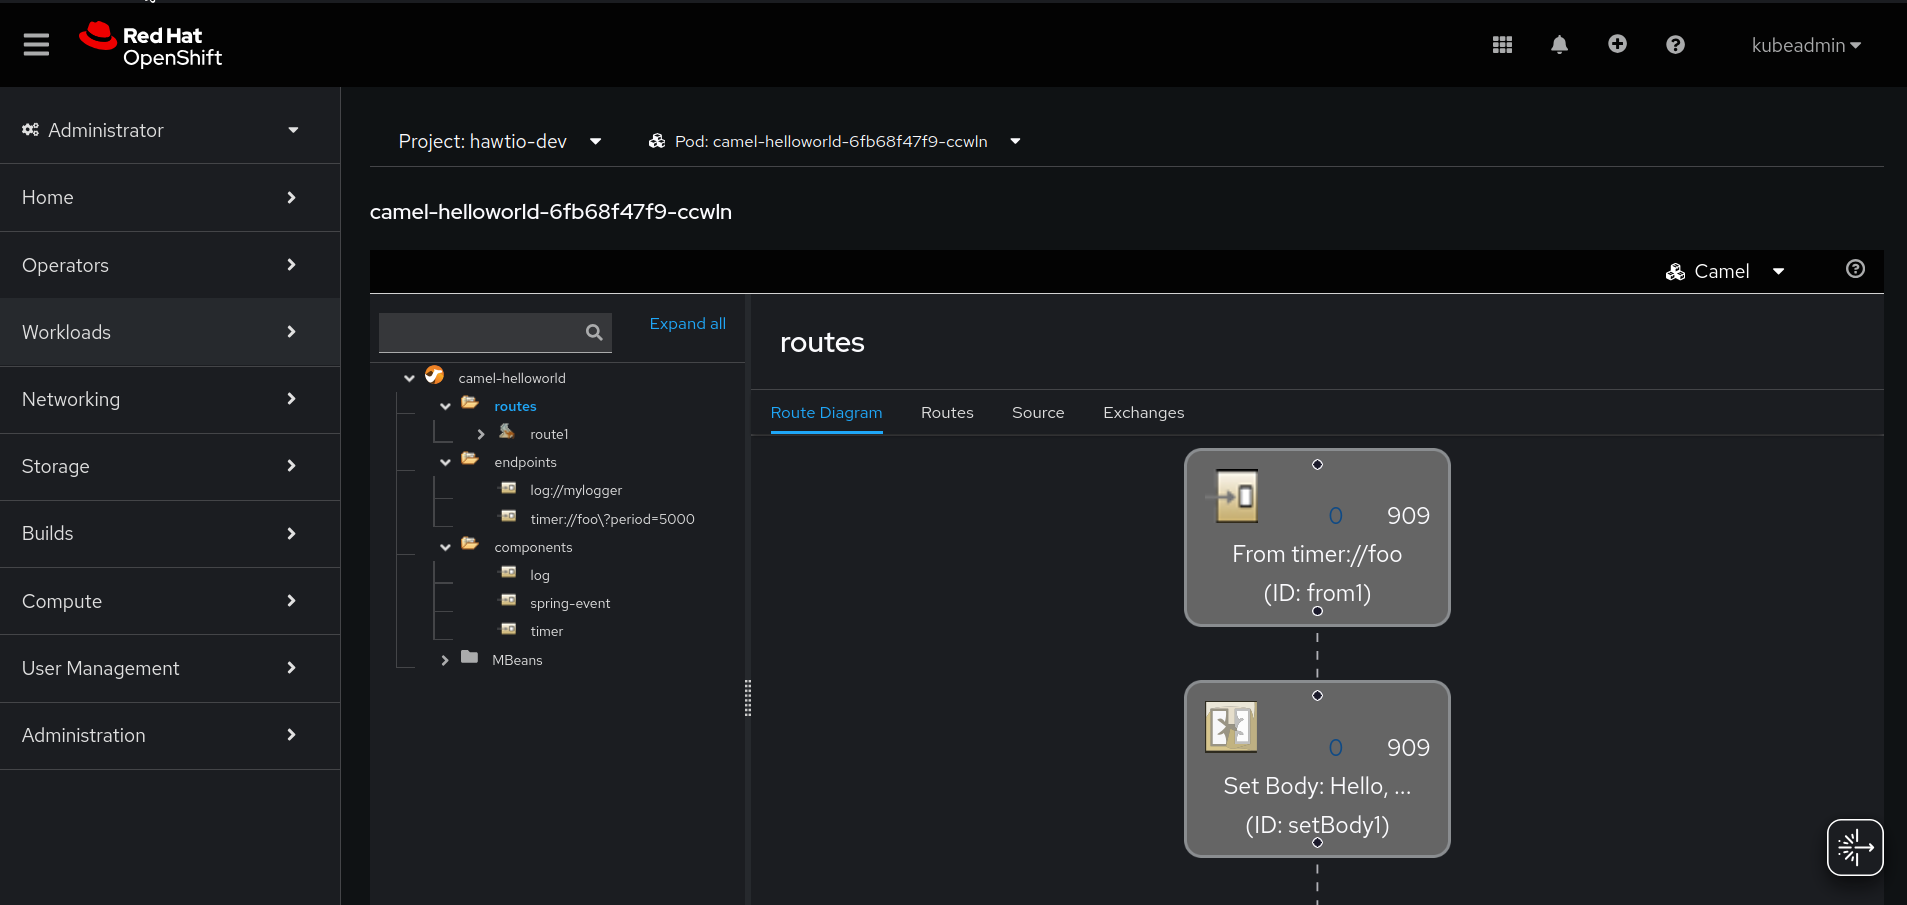Viewport: 1907px width, 905px height.
Task: Collapse the endpoints tree folder
Action: [x=445, y=462]
